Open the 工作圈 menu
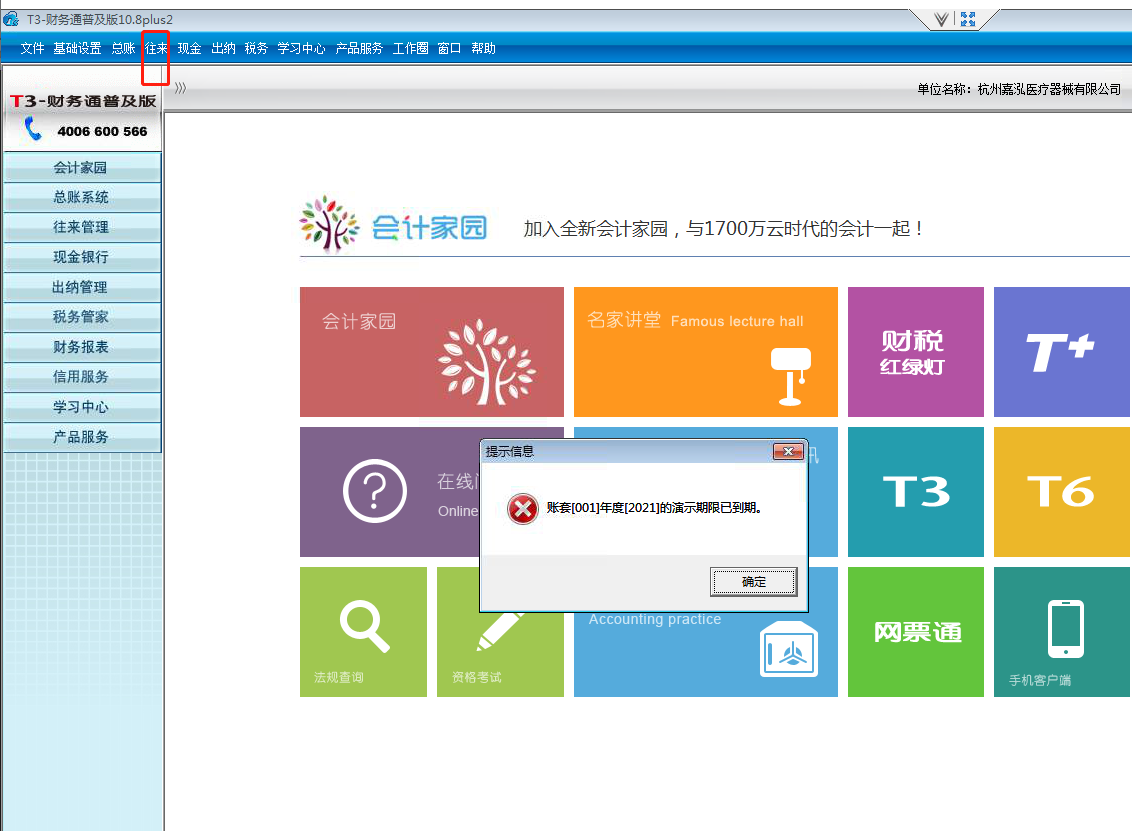The height and width of the screenshot is (831, 1132). tap(410, 48)
